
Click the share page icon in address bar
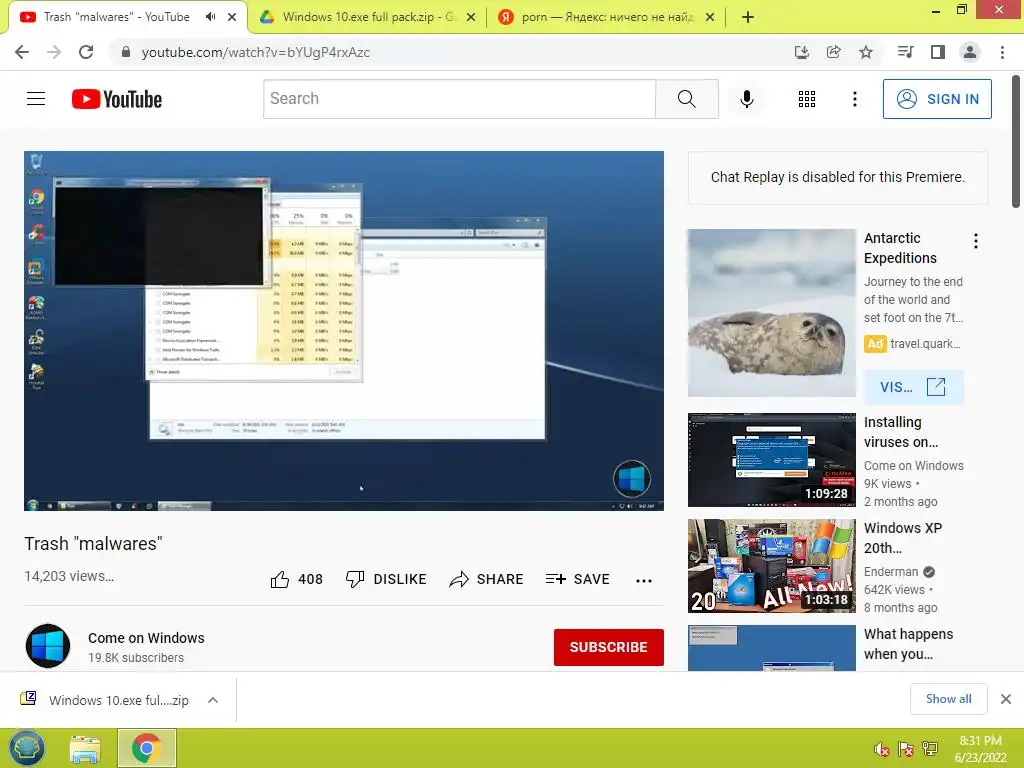(833, 52)
